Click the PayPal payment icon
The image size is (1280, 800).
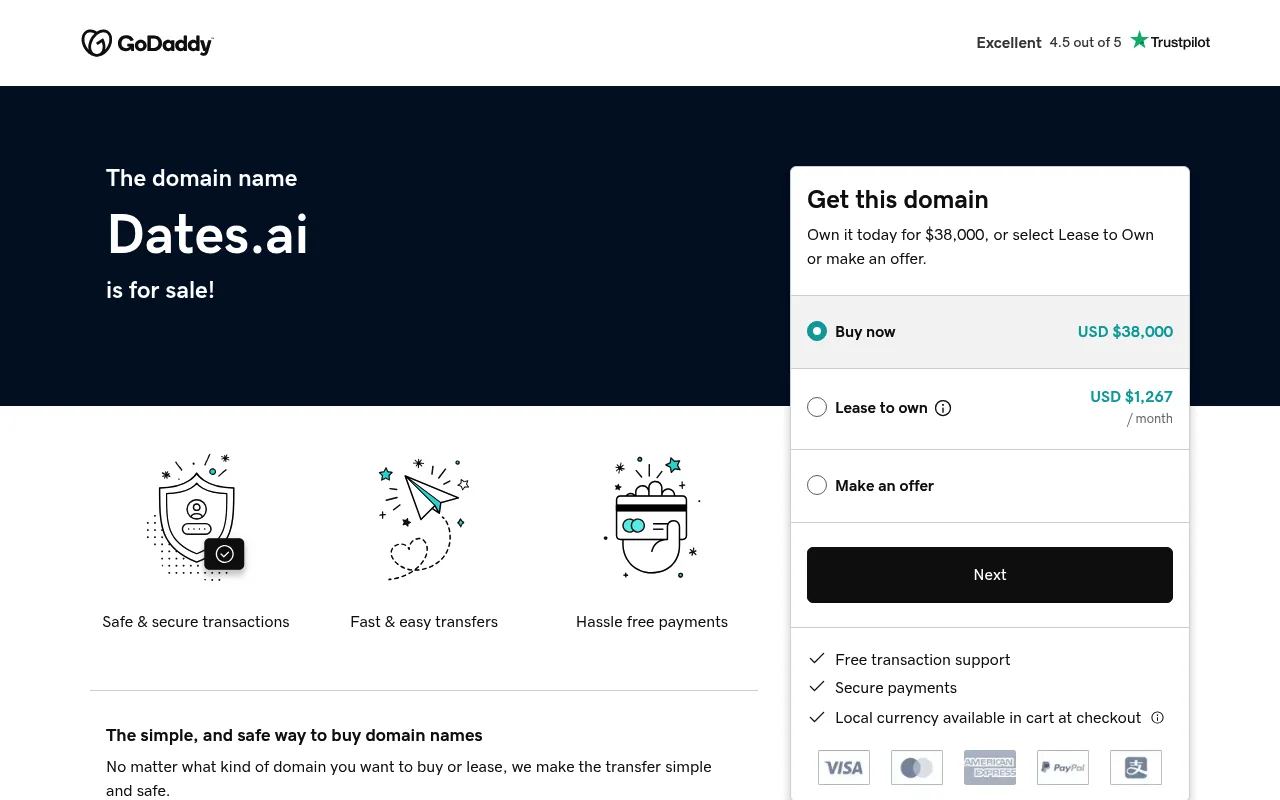[1063, 767]
